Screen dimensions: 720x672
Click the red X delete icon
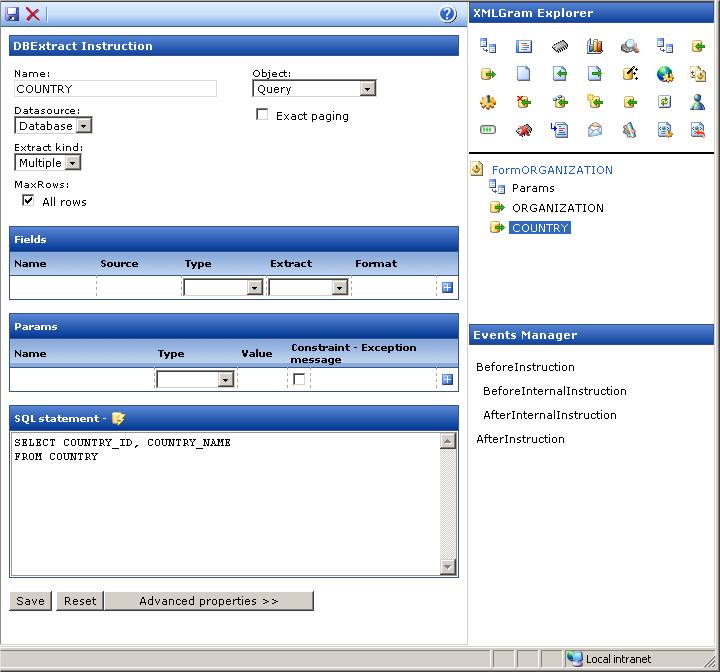33,14
